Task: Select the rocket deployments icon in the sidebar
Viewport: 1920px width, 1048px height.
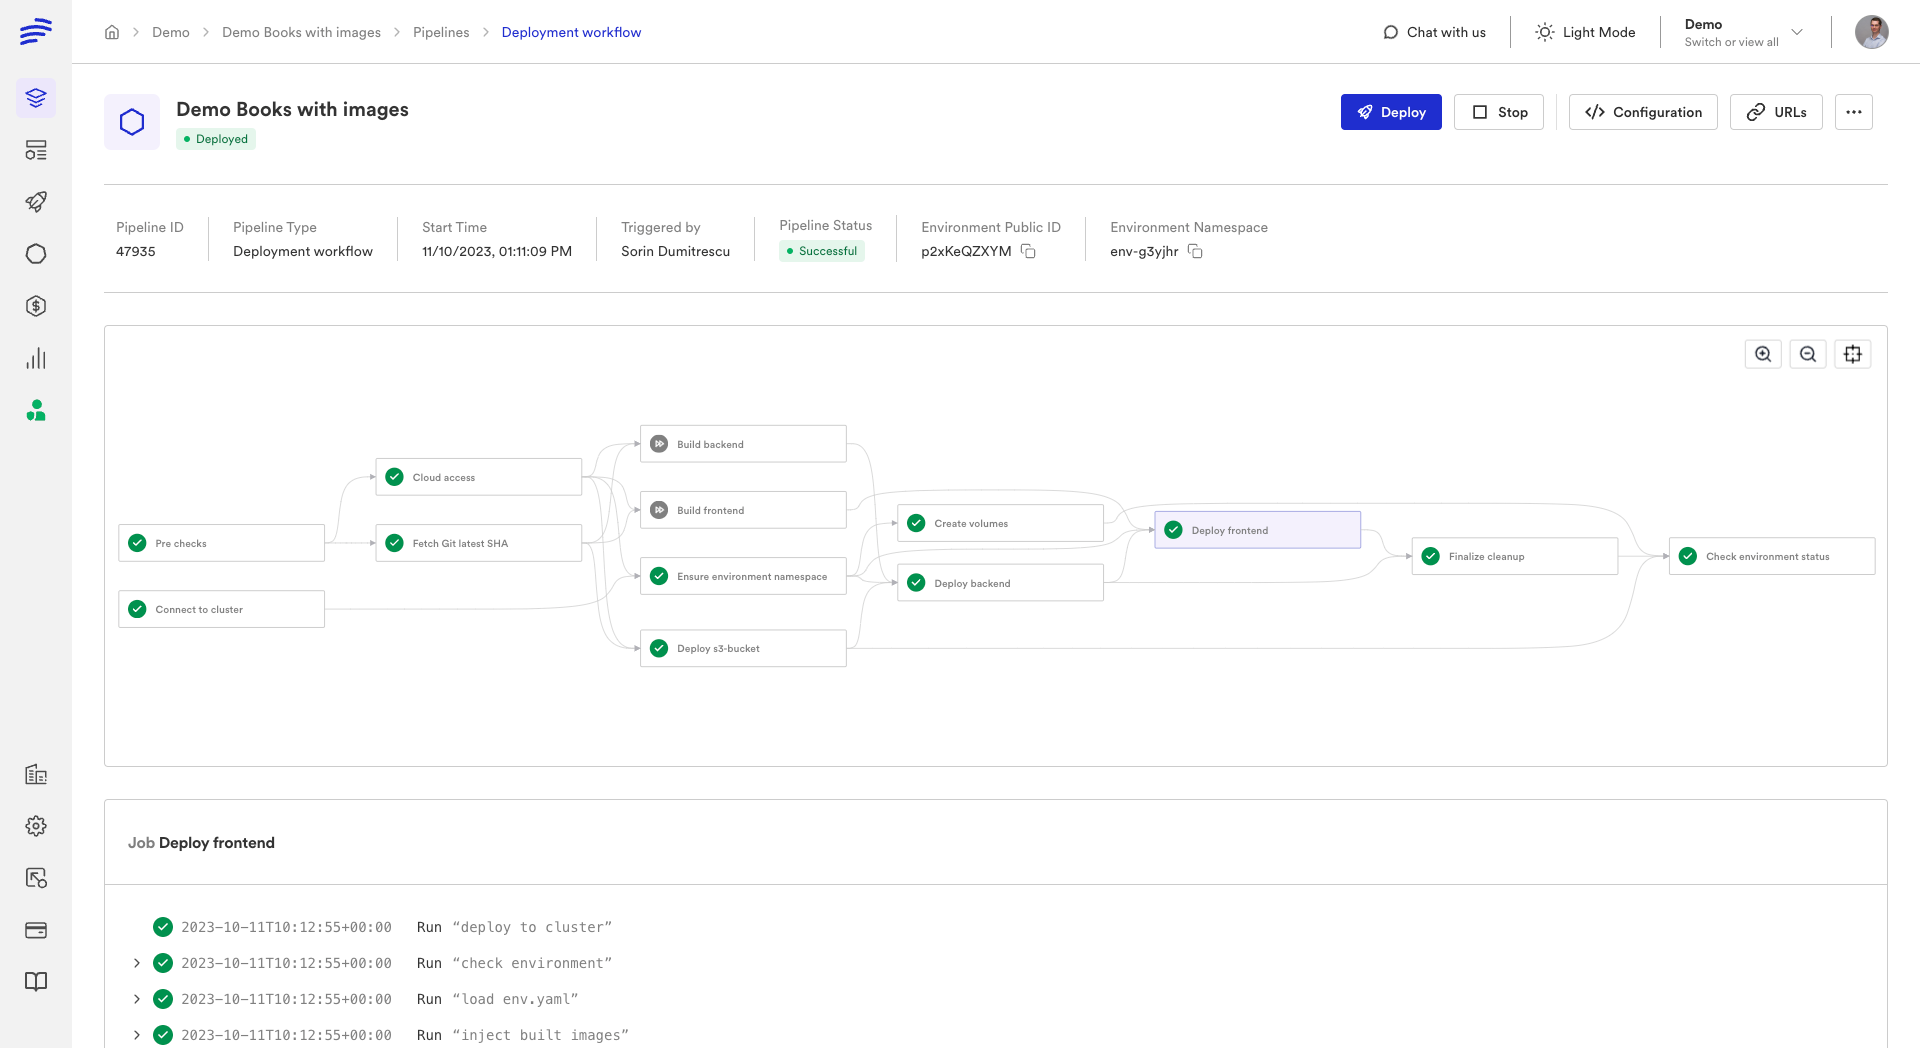Action: tap(36, 202)
